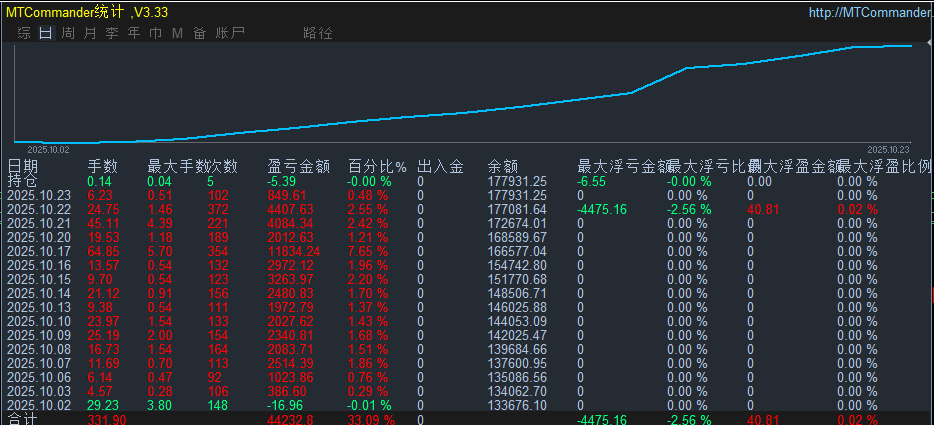Select the 2025.10.22 date row
Image resolution: width=934 pixels, height=425 pixels.
click(x=39, y=210)
